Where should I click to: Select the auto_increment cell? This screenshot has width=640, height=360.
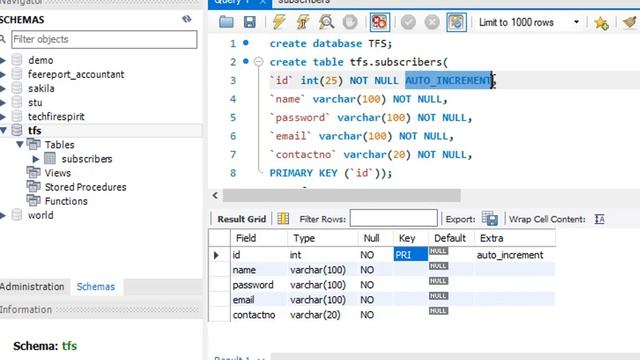(x=514, y=255)
